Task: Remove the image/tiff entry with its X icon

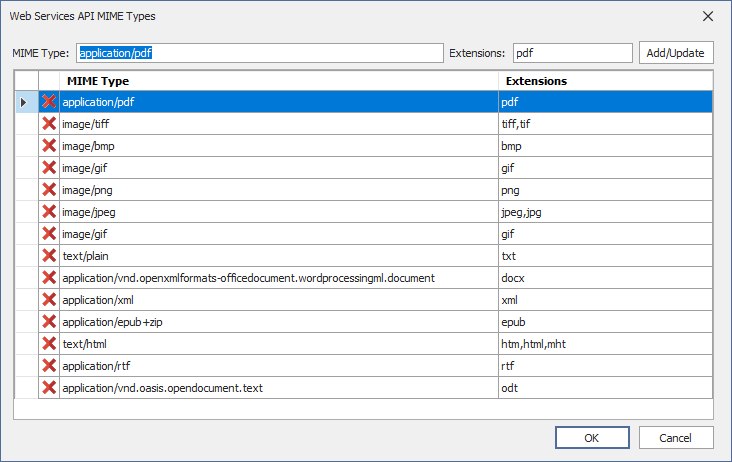Action: click(49, 124)
